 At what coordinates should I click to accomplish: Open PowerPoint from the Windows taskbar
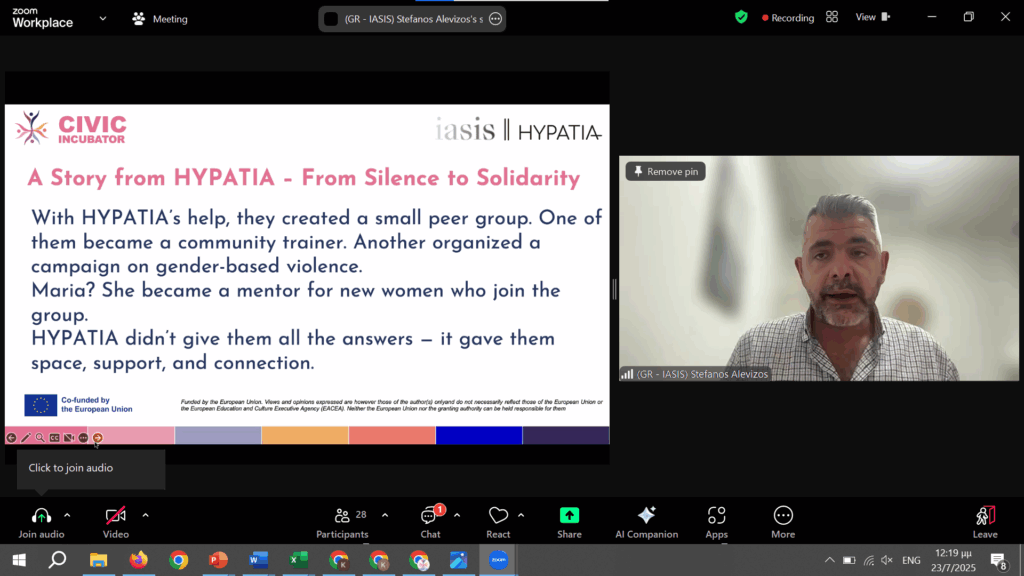[x=218, y=560]
